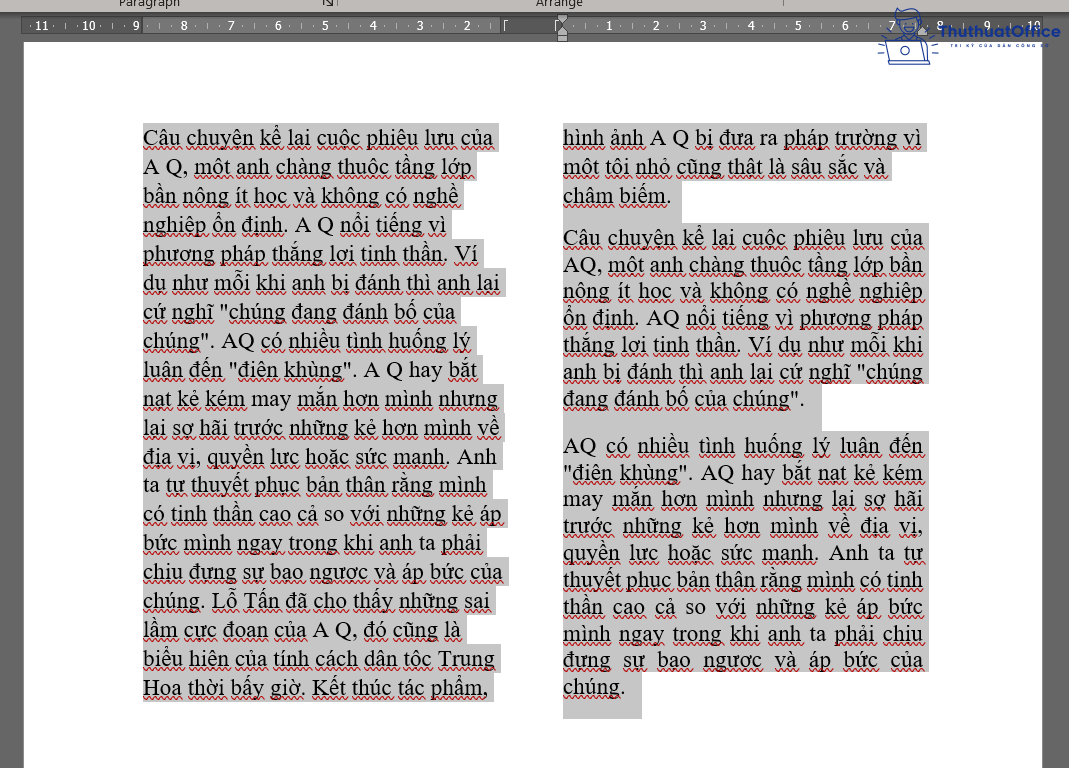
Task: Click the line "luận đến "điên khùng". A Q hay bắt"
Action: tap(310, 370)
